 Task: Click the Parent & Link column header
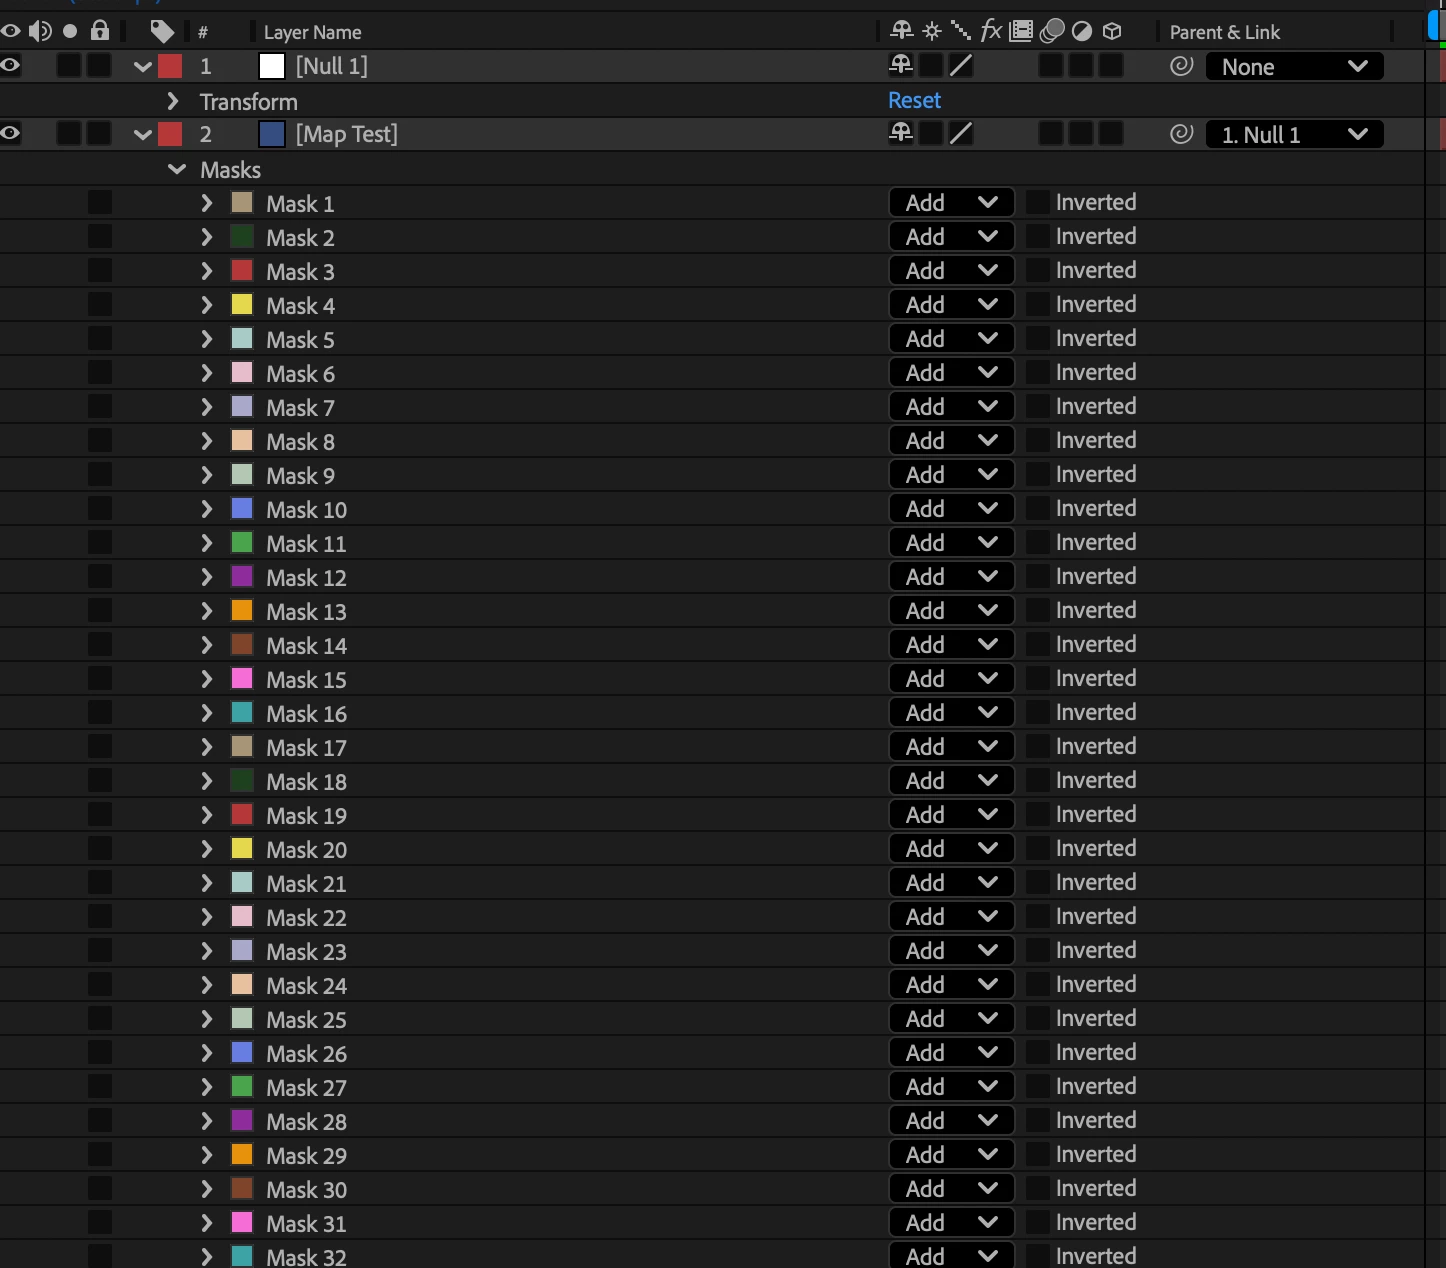point(1224,32)
